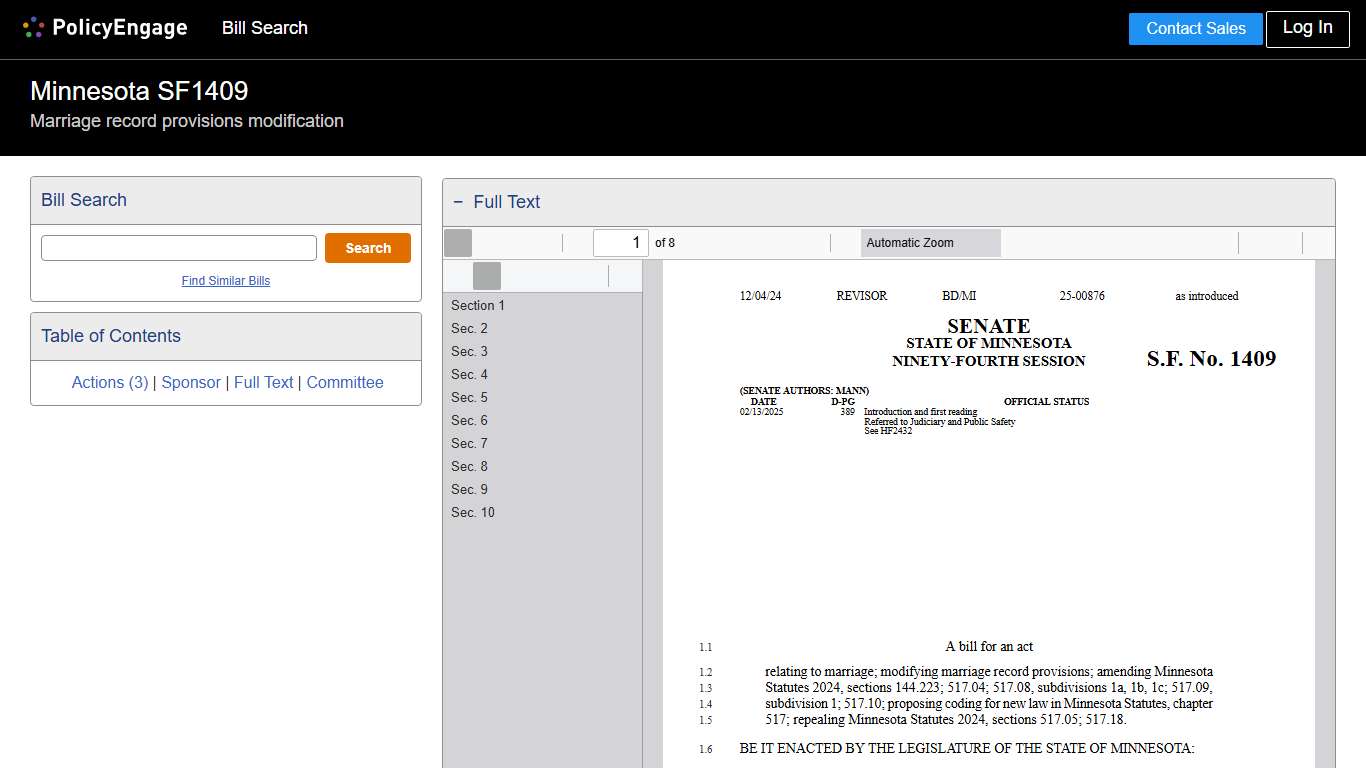
Task: Click the PolicyEngage logo icon
Action: [x=33, y=27]
